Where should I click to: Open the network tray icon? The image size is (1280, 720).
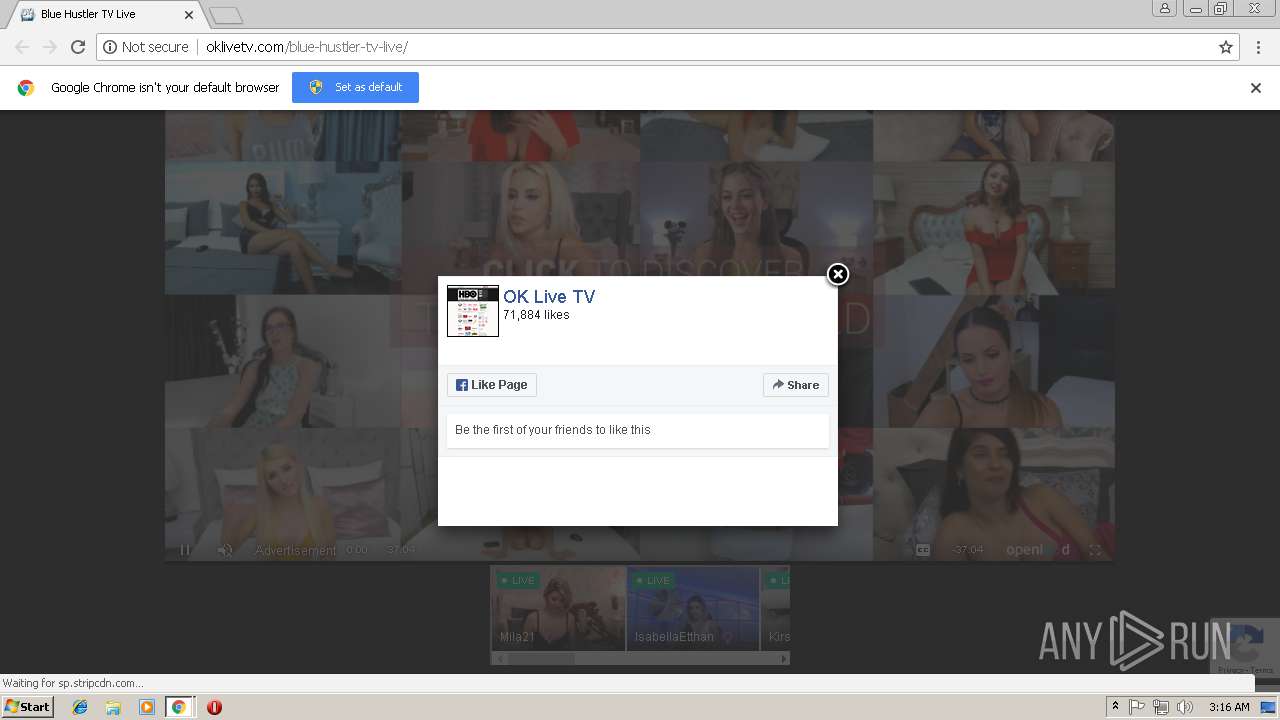(x=1161, y=707)
